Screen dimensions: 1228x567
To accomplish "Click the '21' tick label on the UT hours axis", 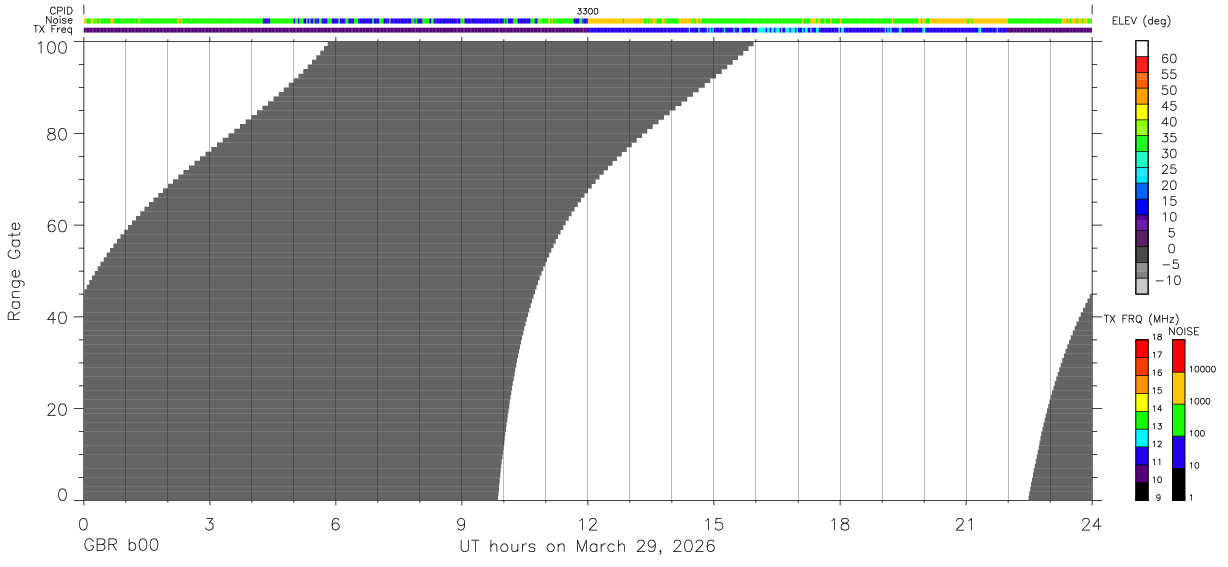I will (x=966, y=524).
